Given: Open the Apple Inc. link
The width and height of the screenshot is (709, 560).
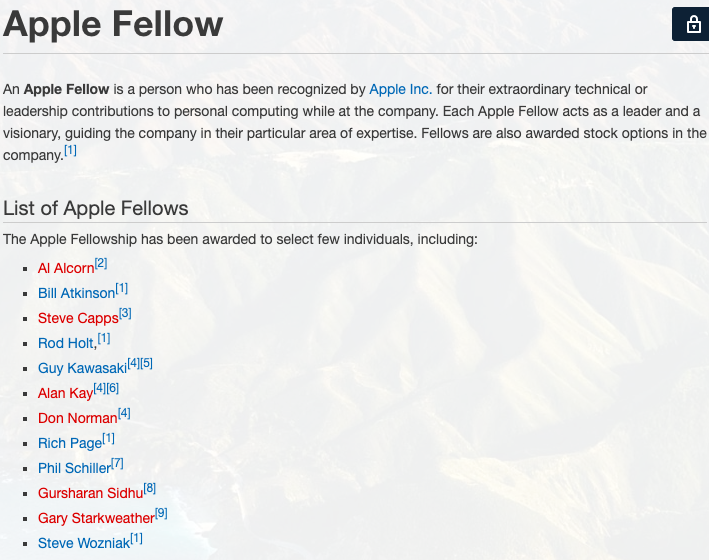Looking at the screenshot, I should [400, 90].
